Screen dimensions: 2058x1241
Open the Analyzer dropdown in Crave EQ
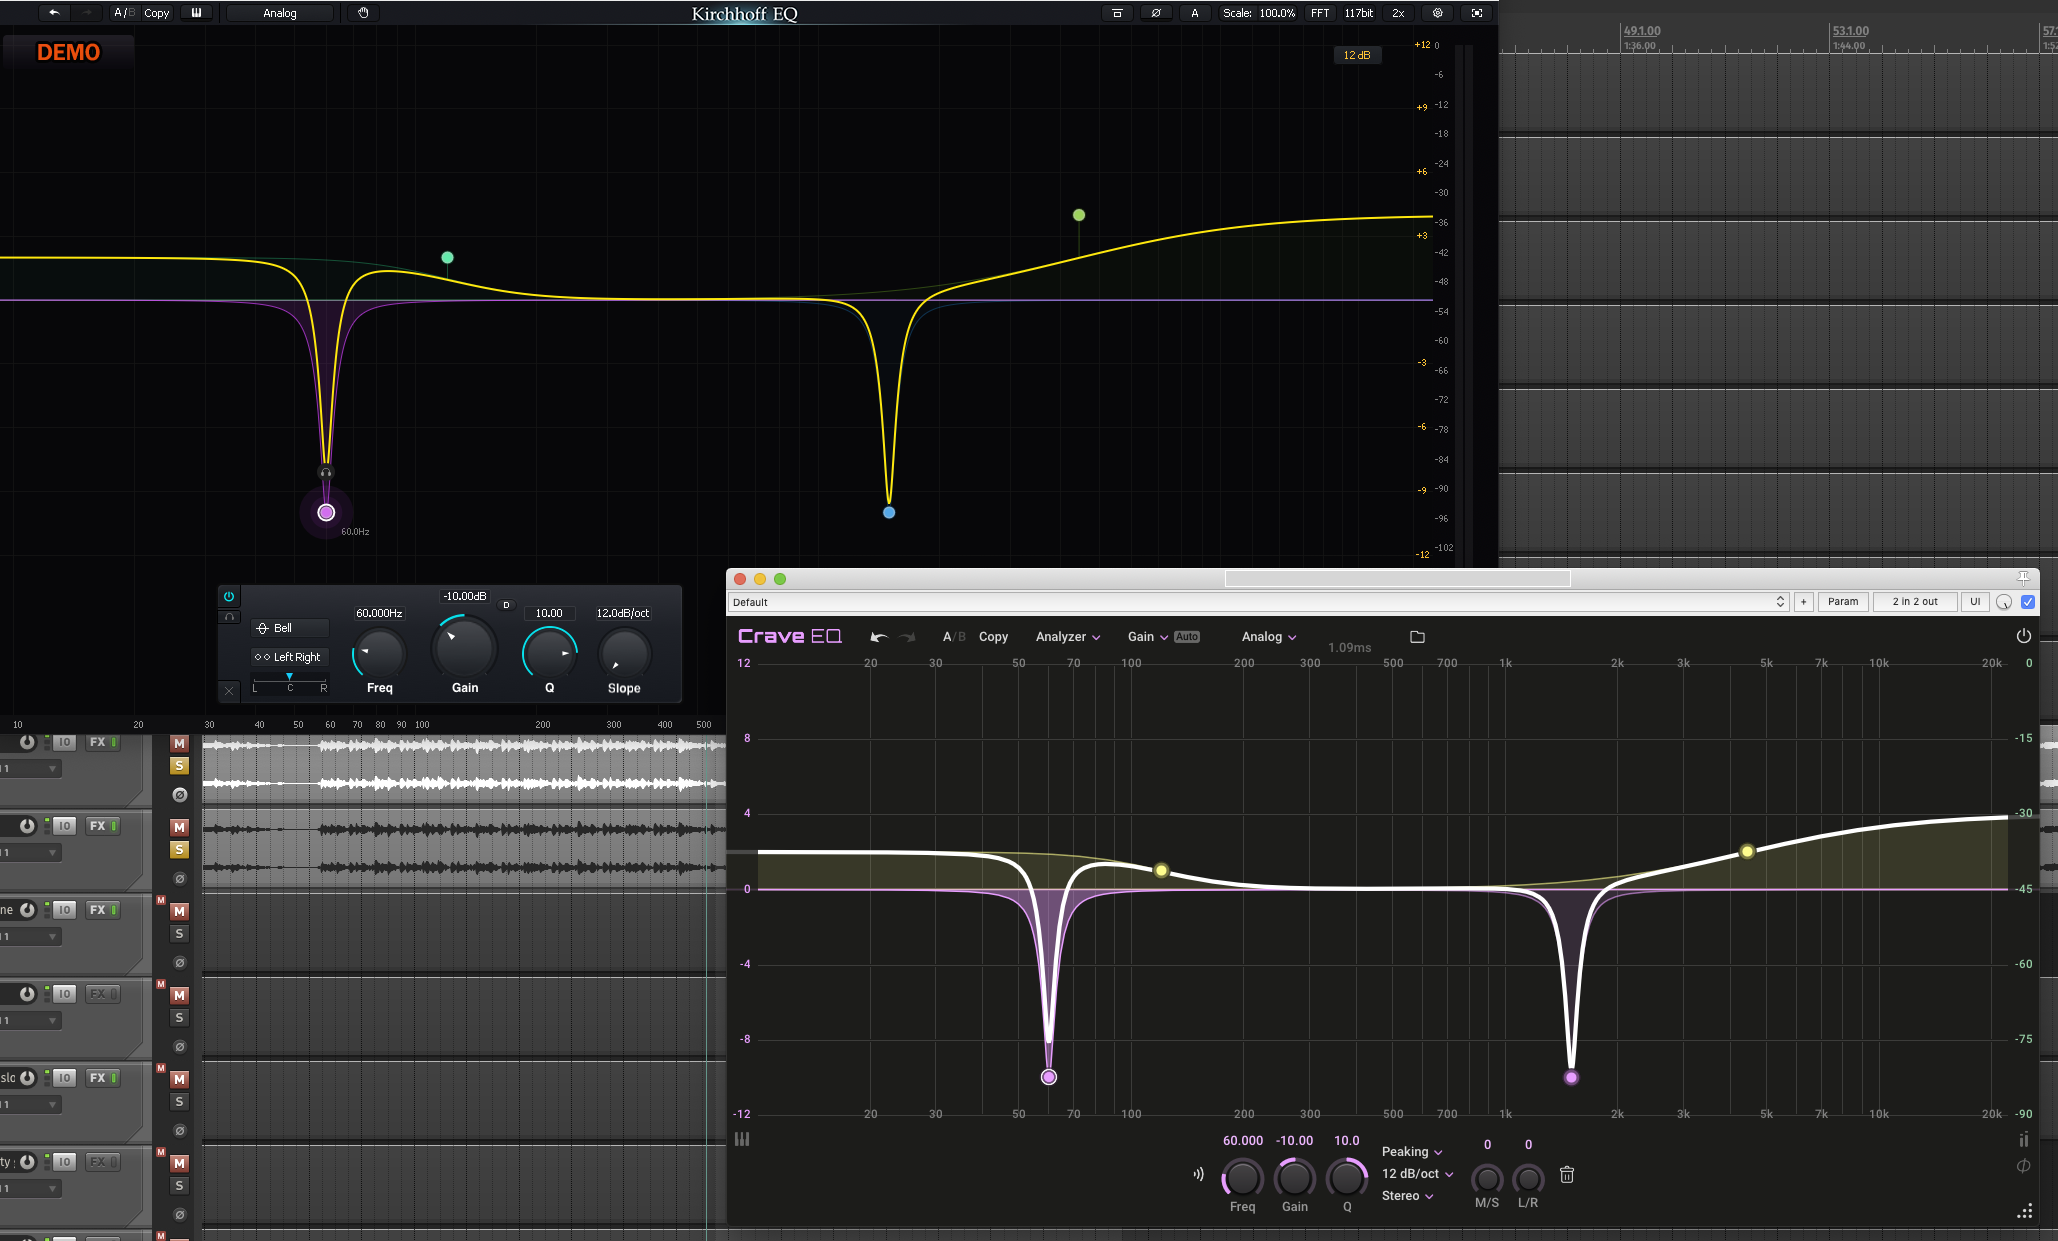tap(1068, 637)
